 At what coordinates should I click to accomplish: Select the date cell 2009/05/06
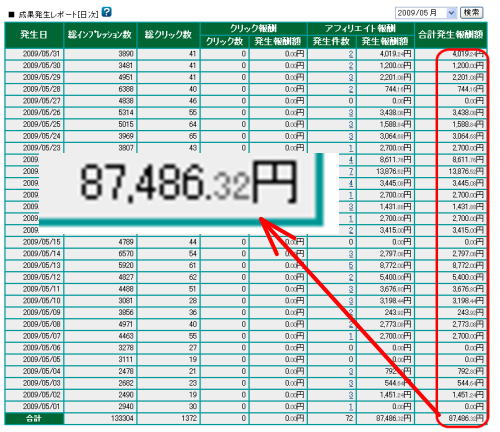(x=34, y=348)
